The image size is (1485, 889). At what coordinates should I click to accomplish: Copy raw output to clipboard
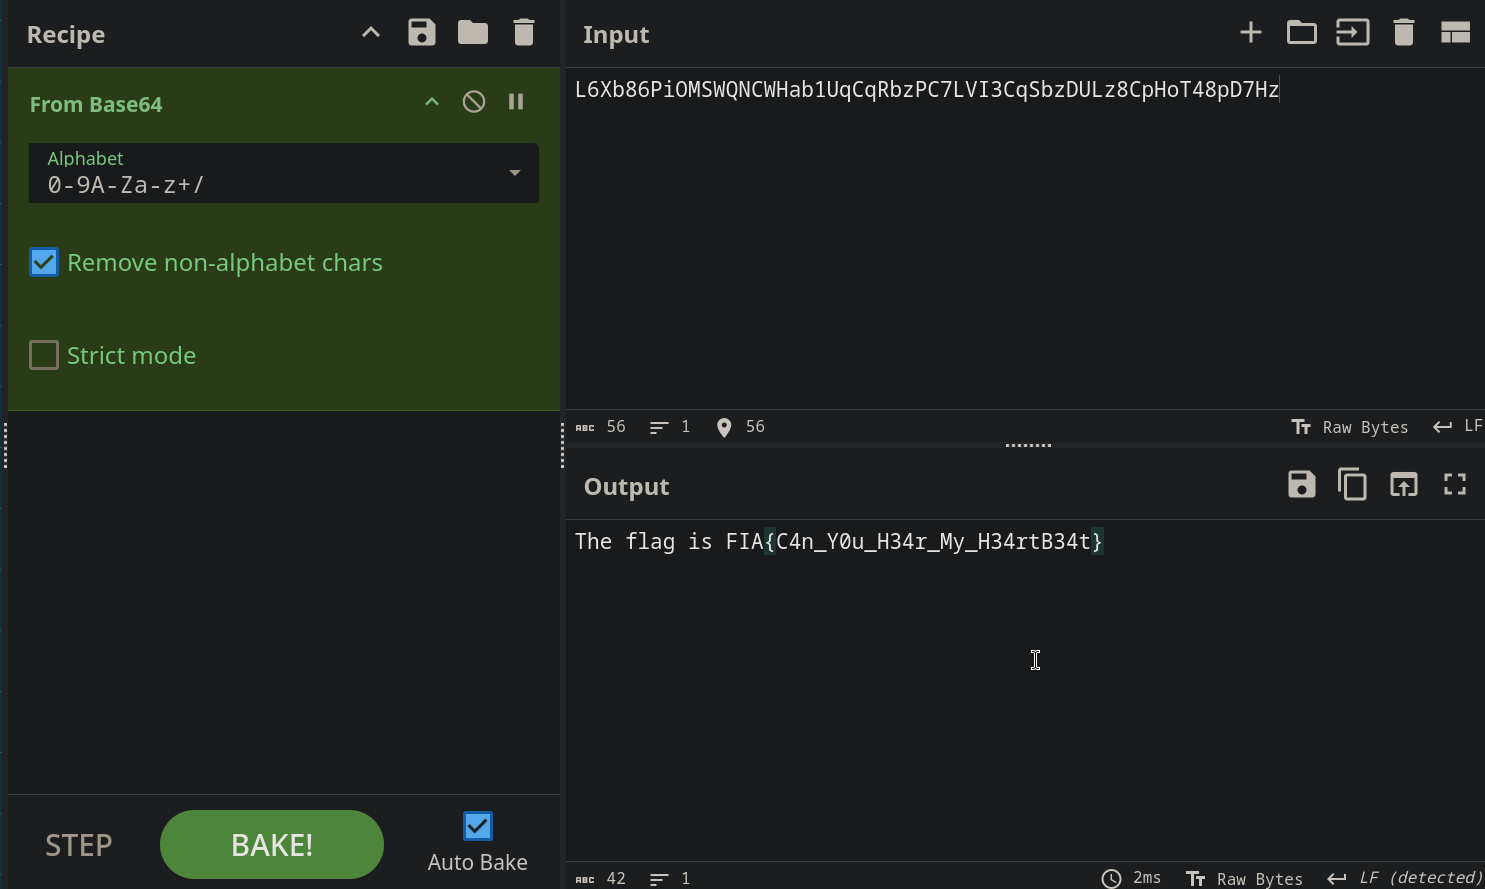click(1352, 485)
